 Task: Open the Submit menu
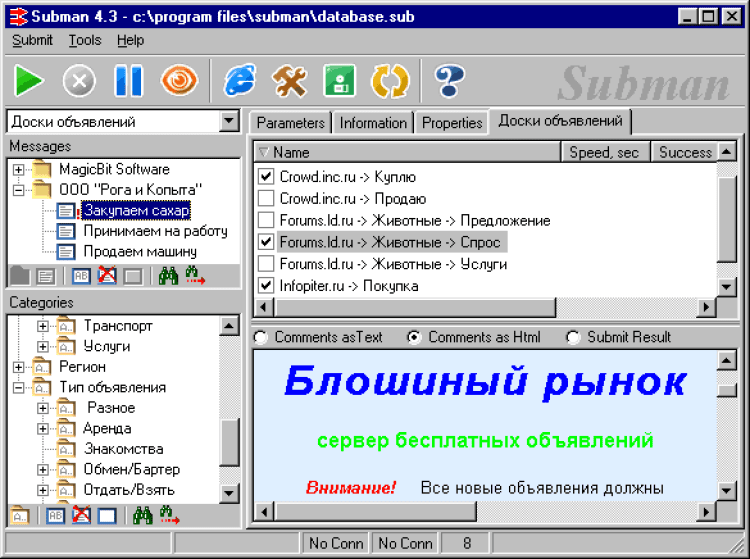32,40
